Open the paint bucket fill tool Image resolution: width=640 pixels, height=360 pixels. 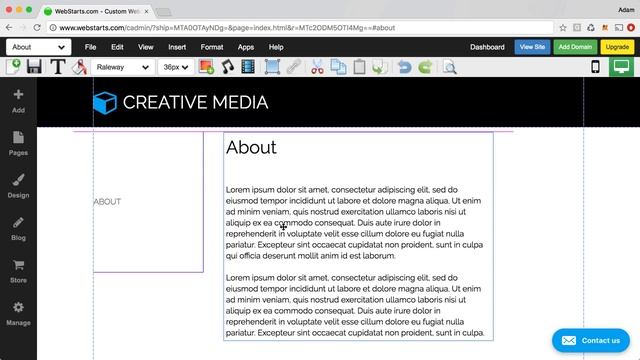79,67
